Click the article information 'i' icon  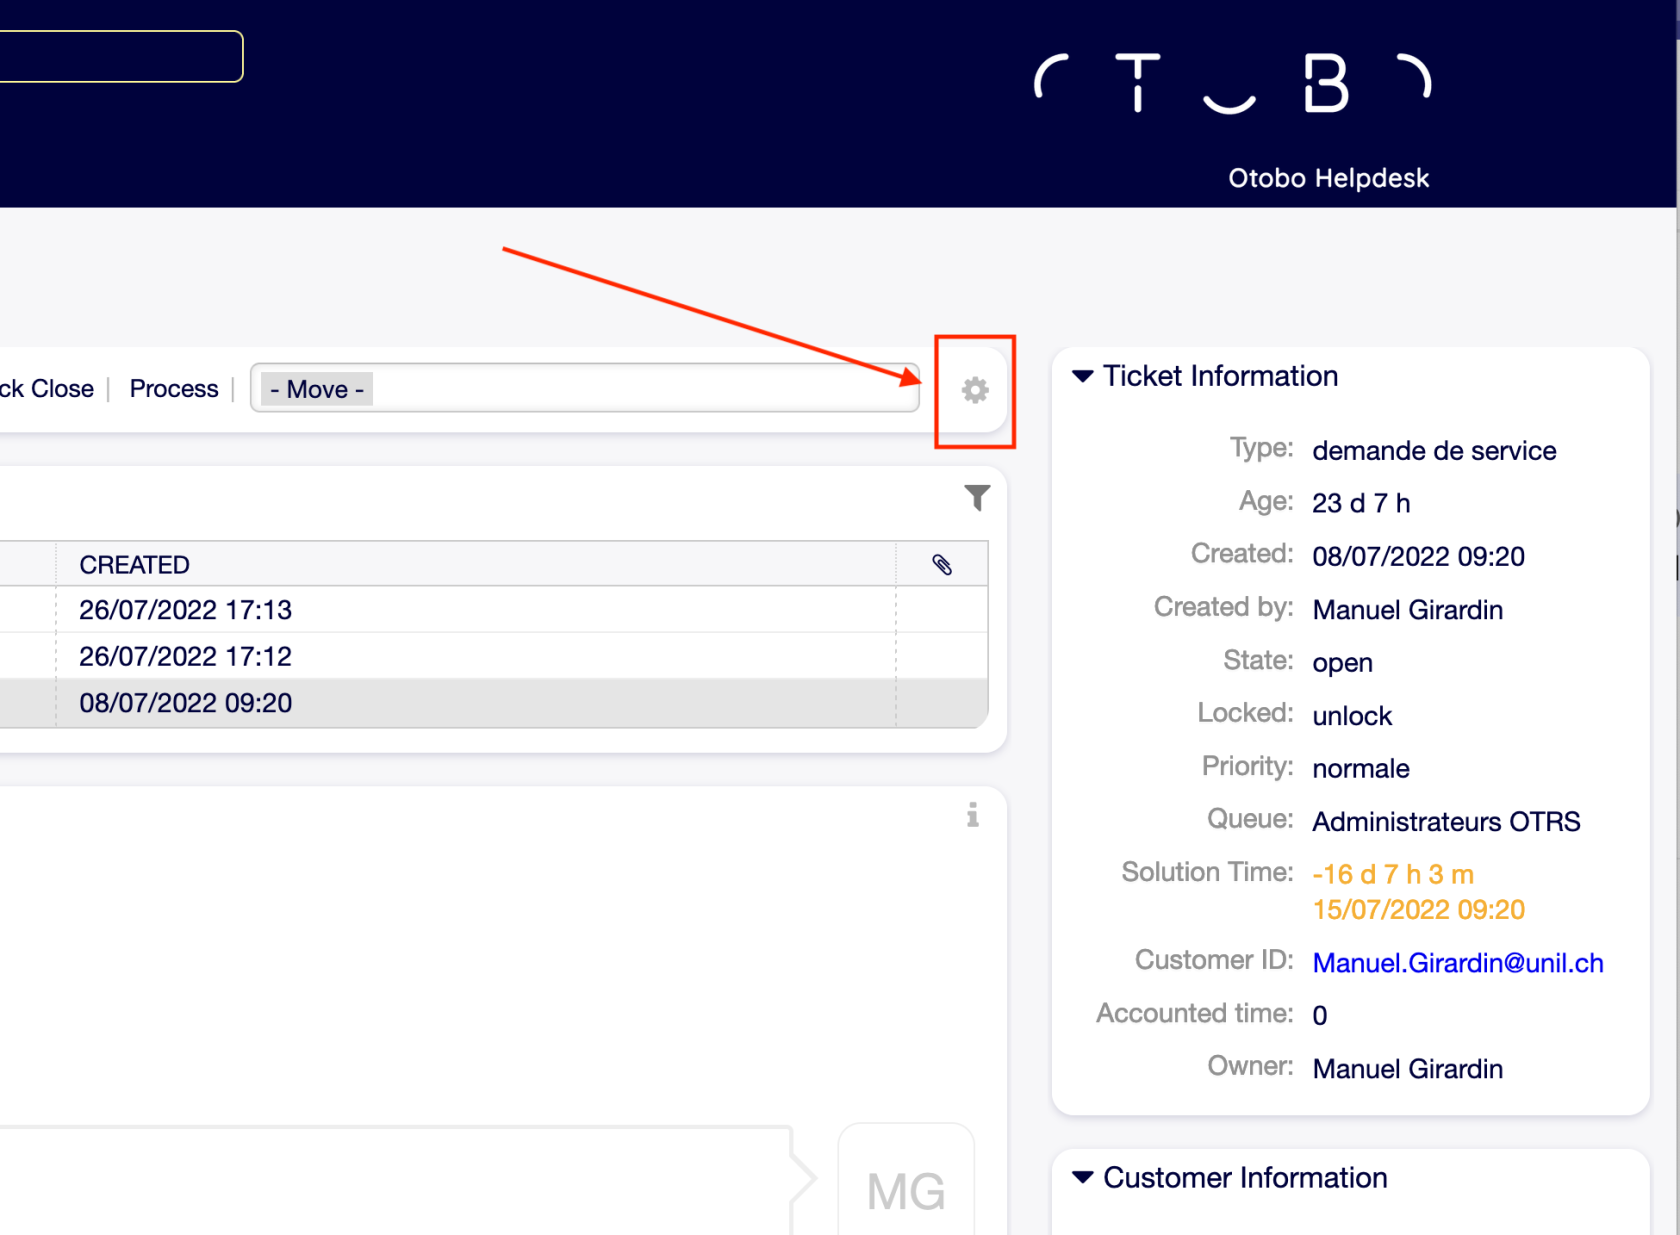tap(972, 815)
